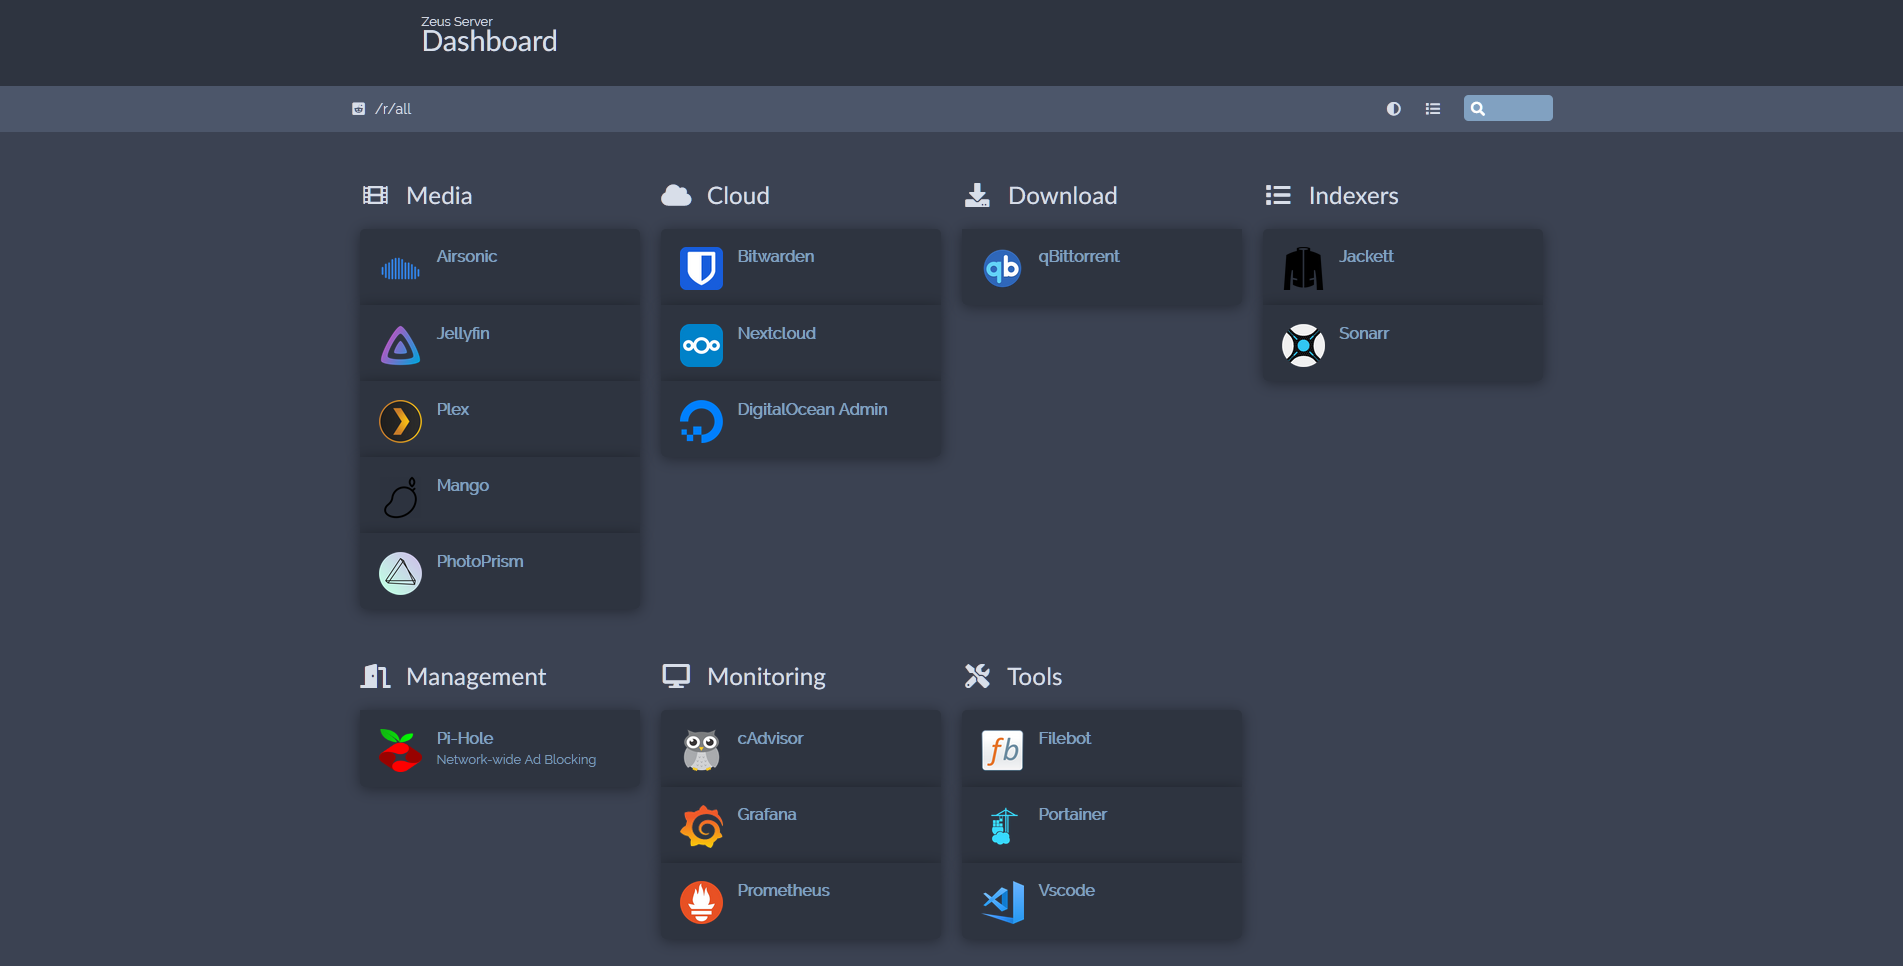Image resolution: width=1903 pixels, height=966 pixels.
Task: Click the Media group heading
Action: point(439,196)
